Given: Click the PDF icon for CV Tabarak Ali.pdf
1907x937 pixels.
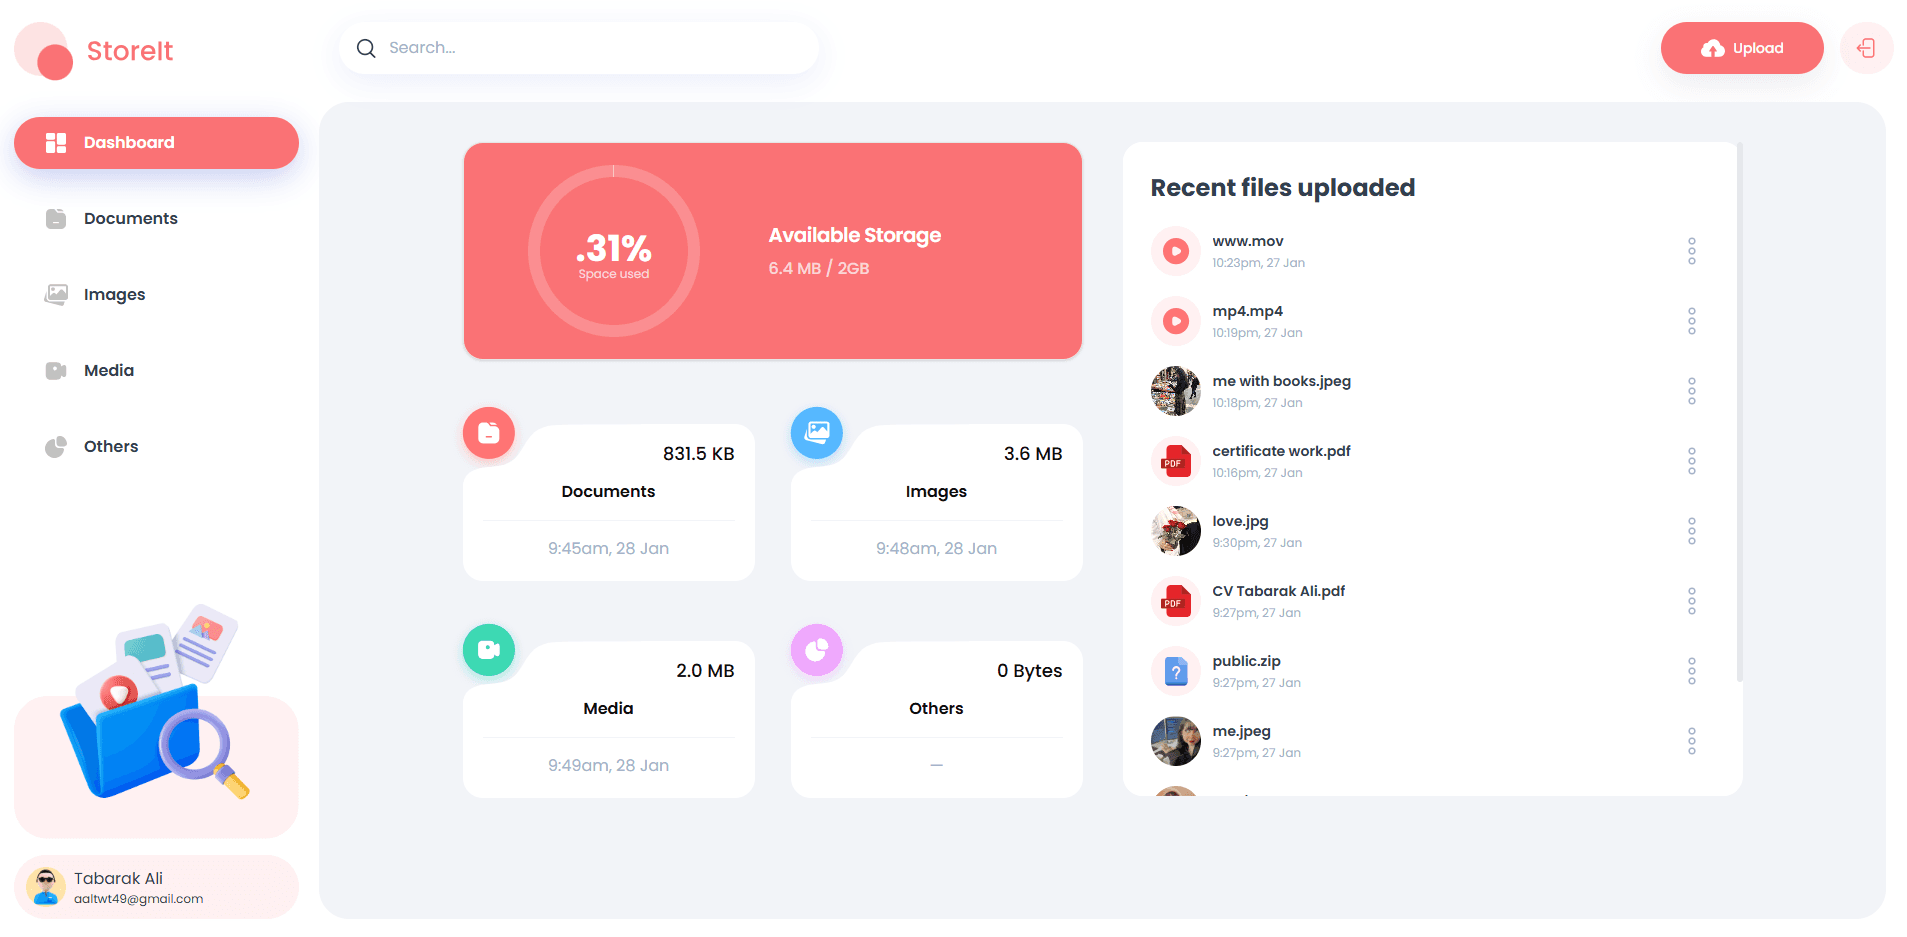Looking at the screenshot, I should 1176,601.
